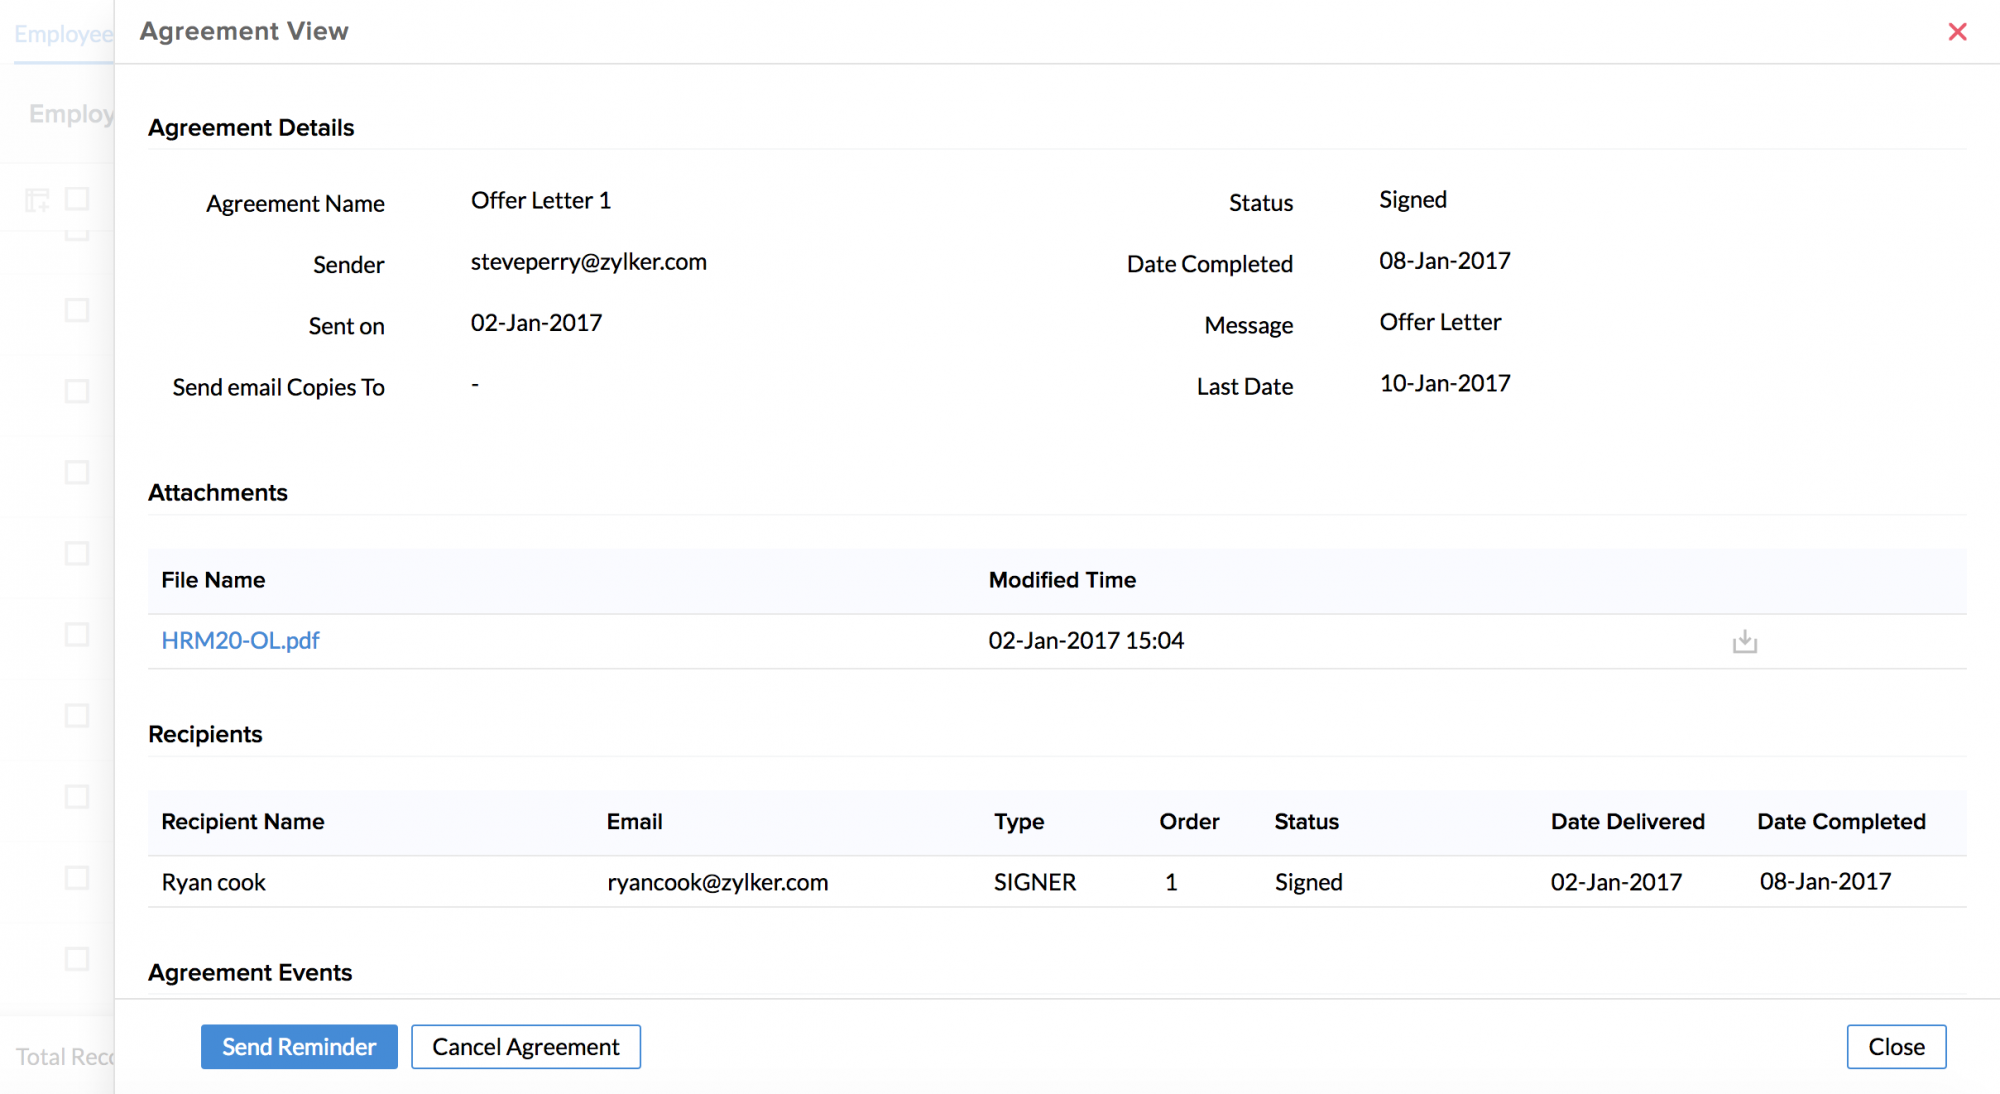This screenshot has height=1094, width=2000.
Task: Tick the bottom-most dimmed checkbox in the background list
Action: pyautogui.click(x=77, y=958)
